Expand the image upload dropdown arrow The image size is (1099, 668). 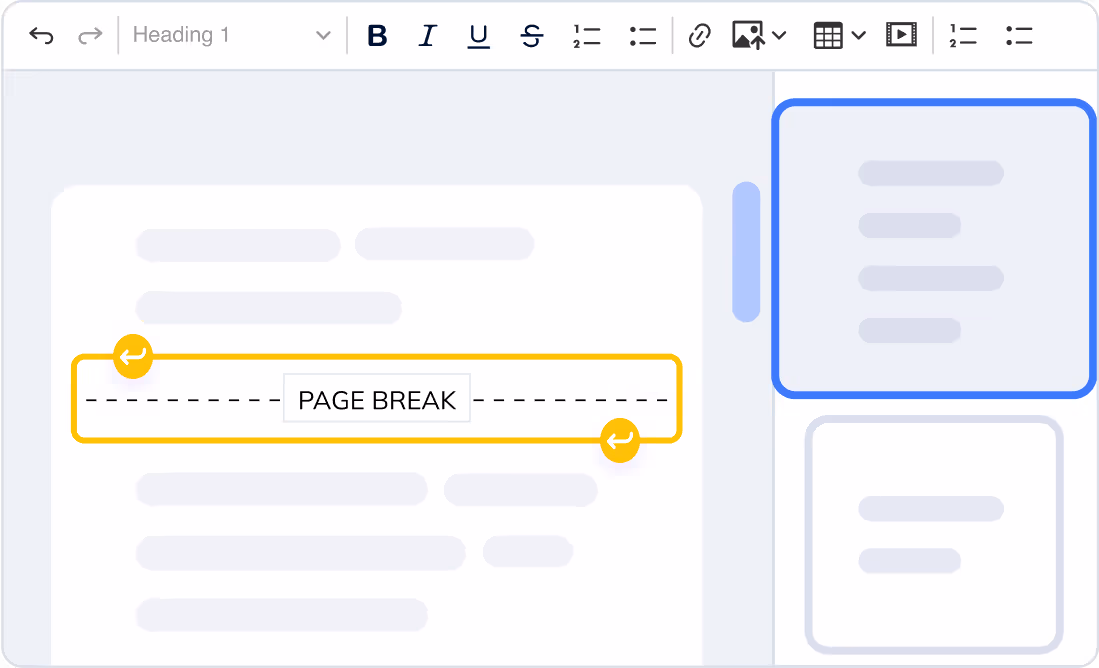click(x=780, y=36)
